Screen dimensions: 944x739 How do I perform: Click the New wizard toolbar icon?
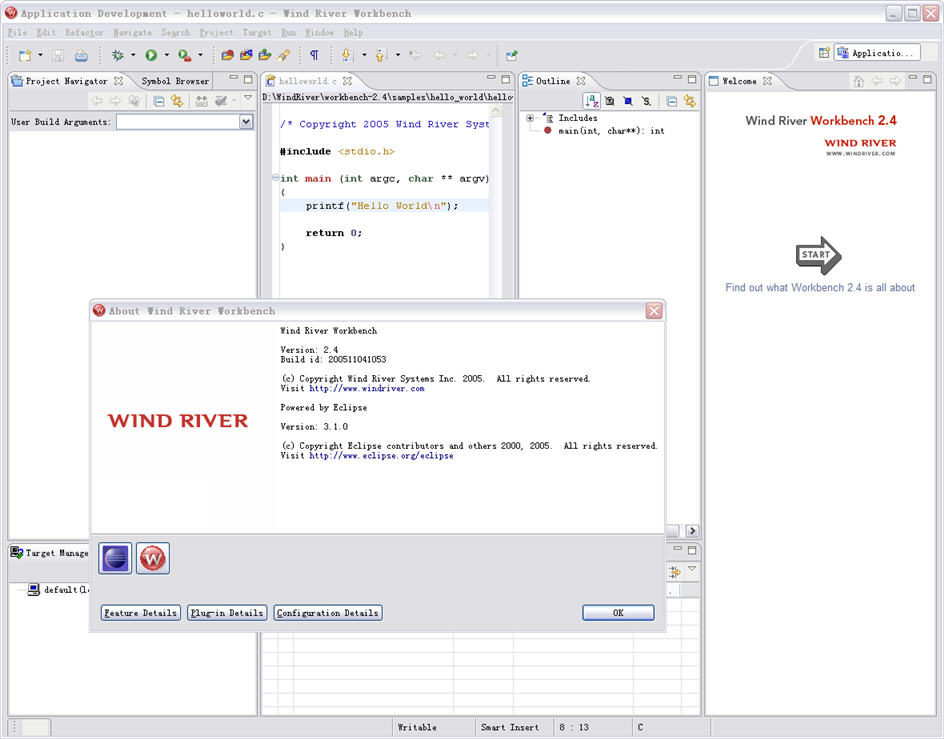pos(25,55)
